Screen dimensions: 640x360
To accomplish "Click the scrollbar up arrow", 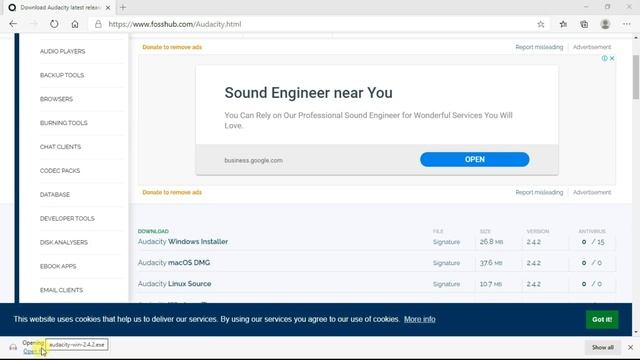I will tap(636, 38).
